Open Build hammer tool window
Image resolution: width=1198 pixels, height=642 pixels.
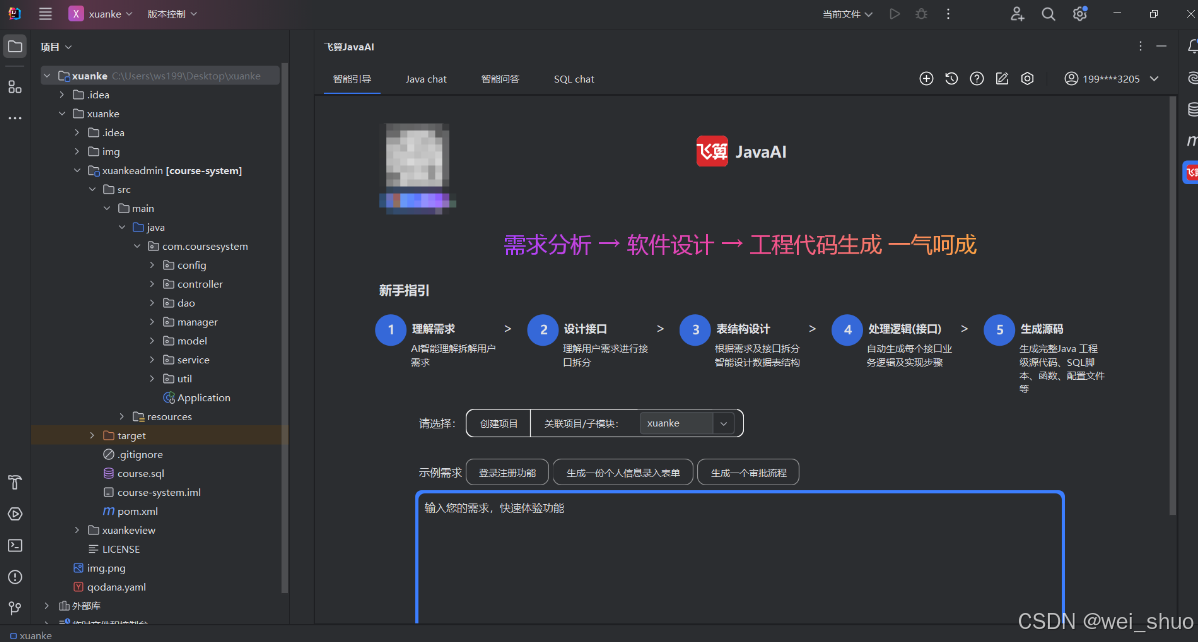(15, 482)
